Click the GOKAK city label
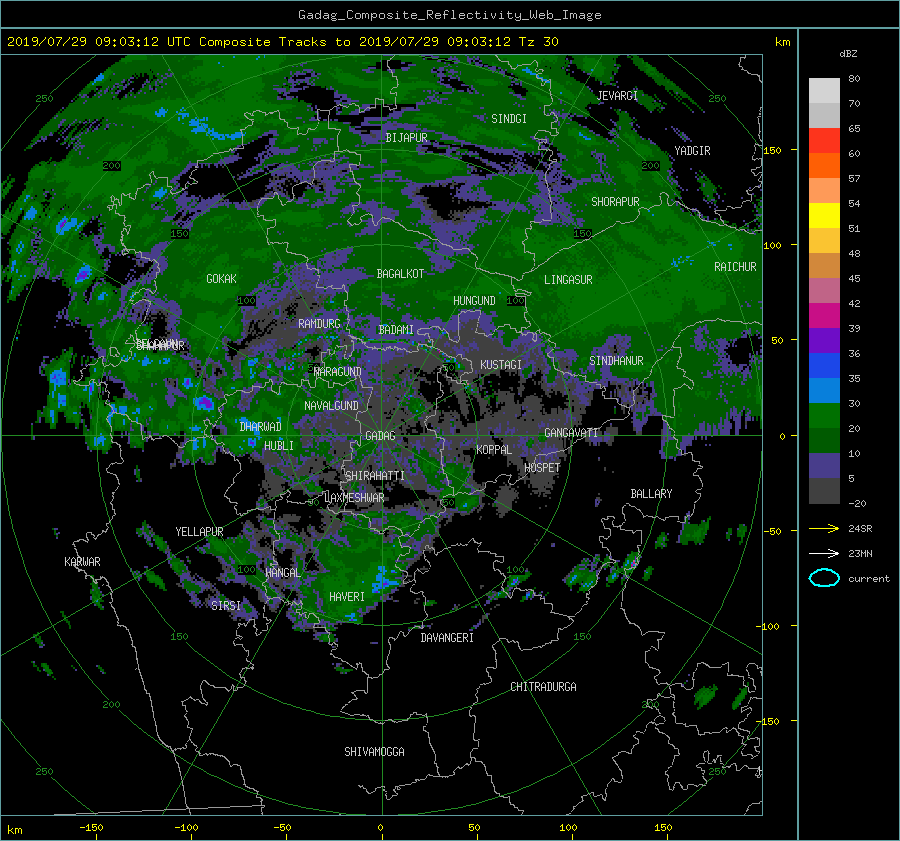This screenshot has width=900, height=841. point(221,279)
